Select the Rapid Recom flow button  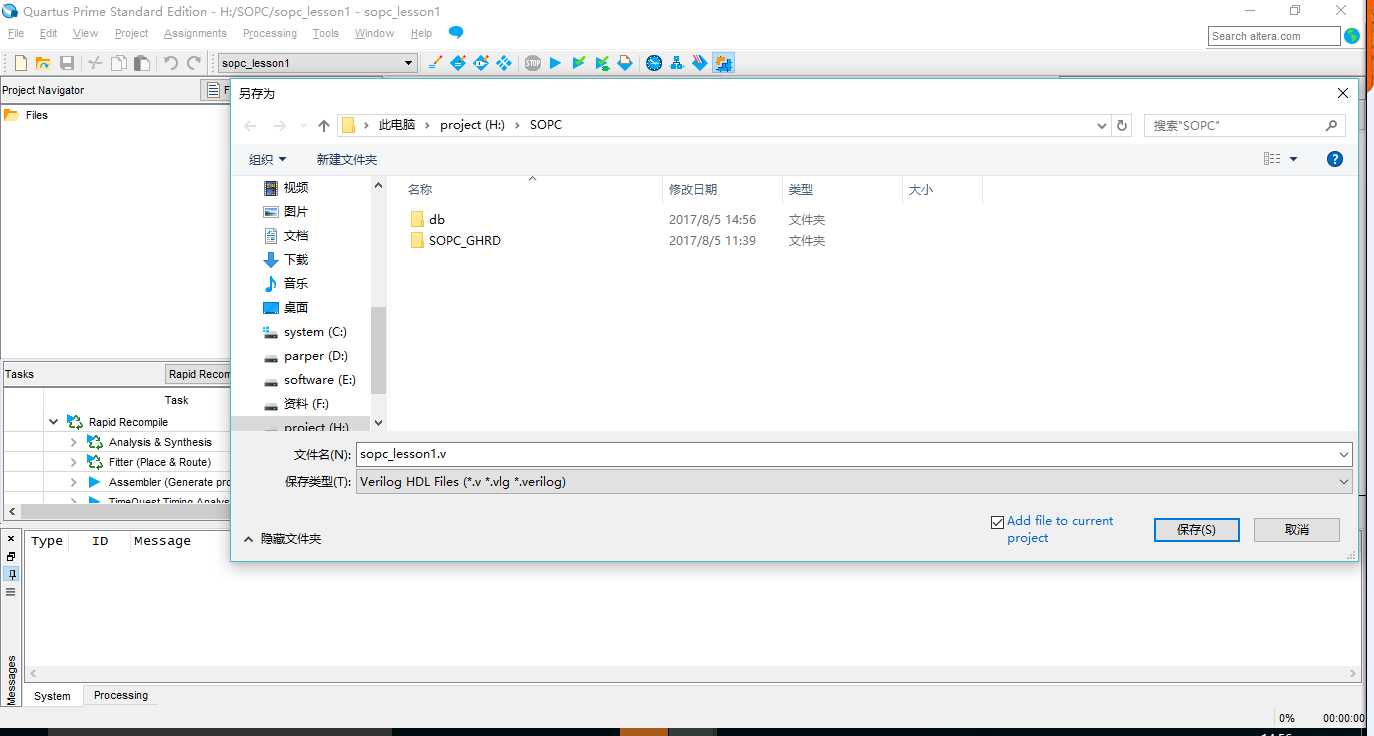pyautogui.click(x=198, y=374)
